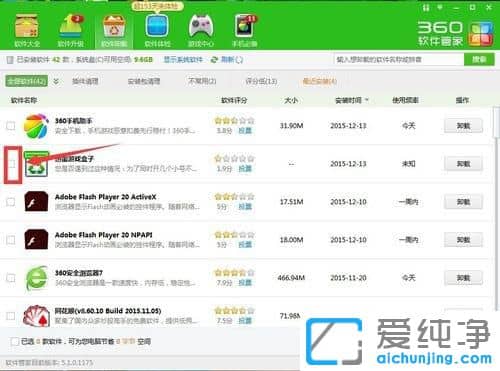Toggle the select-all checkbox beside 已选
The image size is (500, 371).
click(15, 341)
